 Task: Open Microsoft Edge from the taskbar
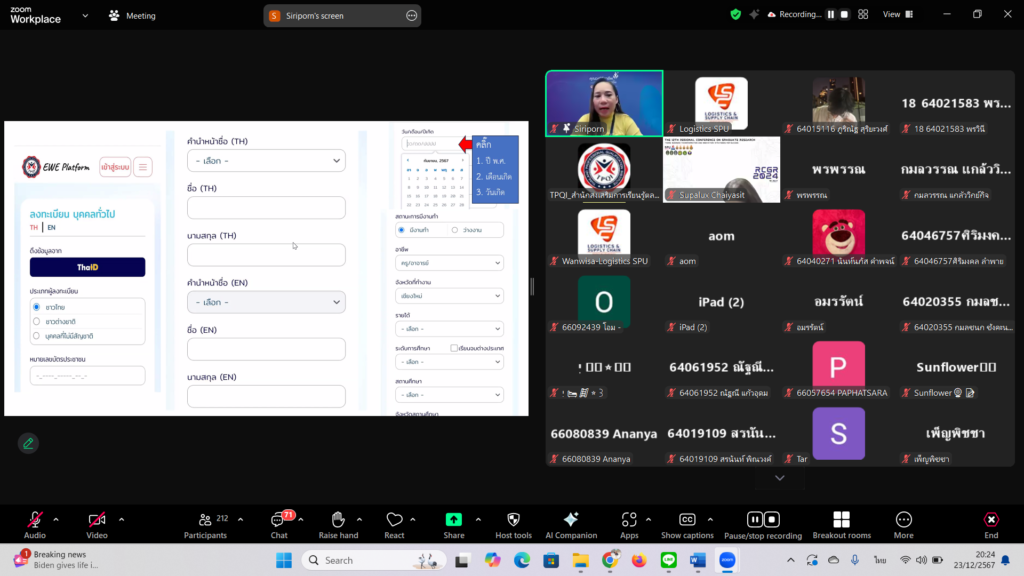pyautogui.click(x=522, y=560)
